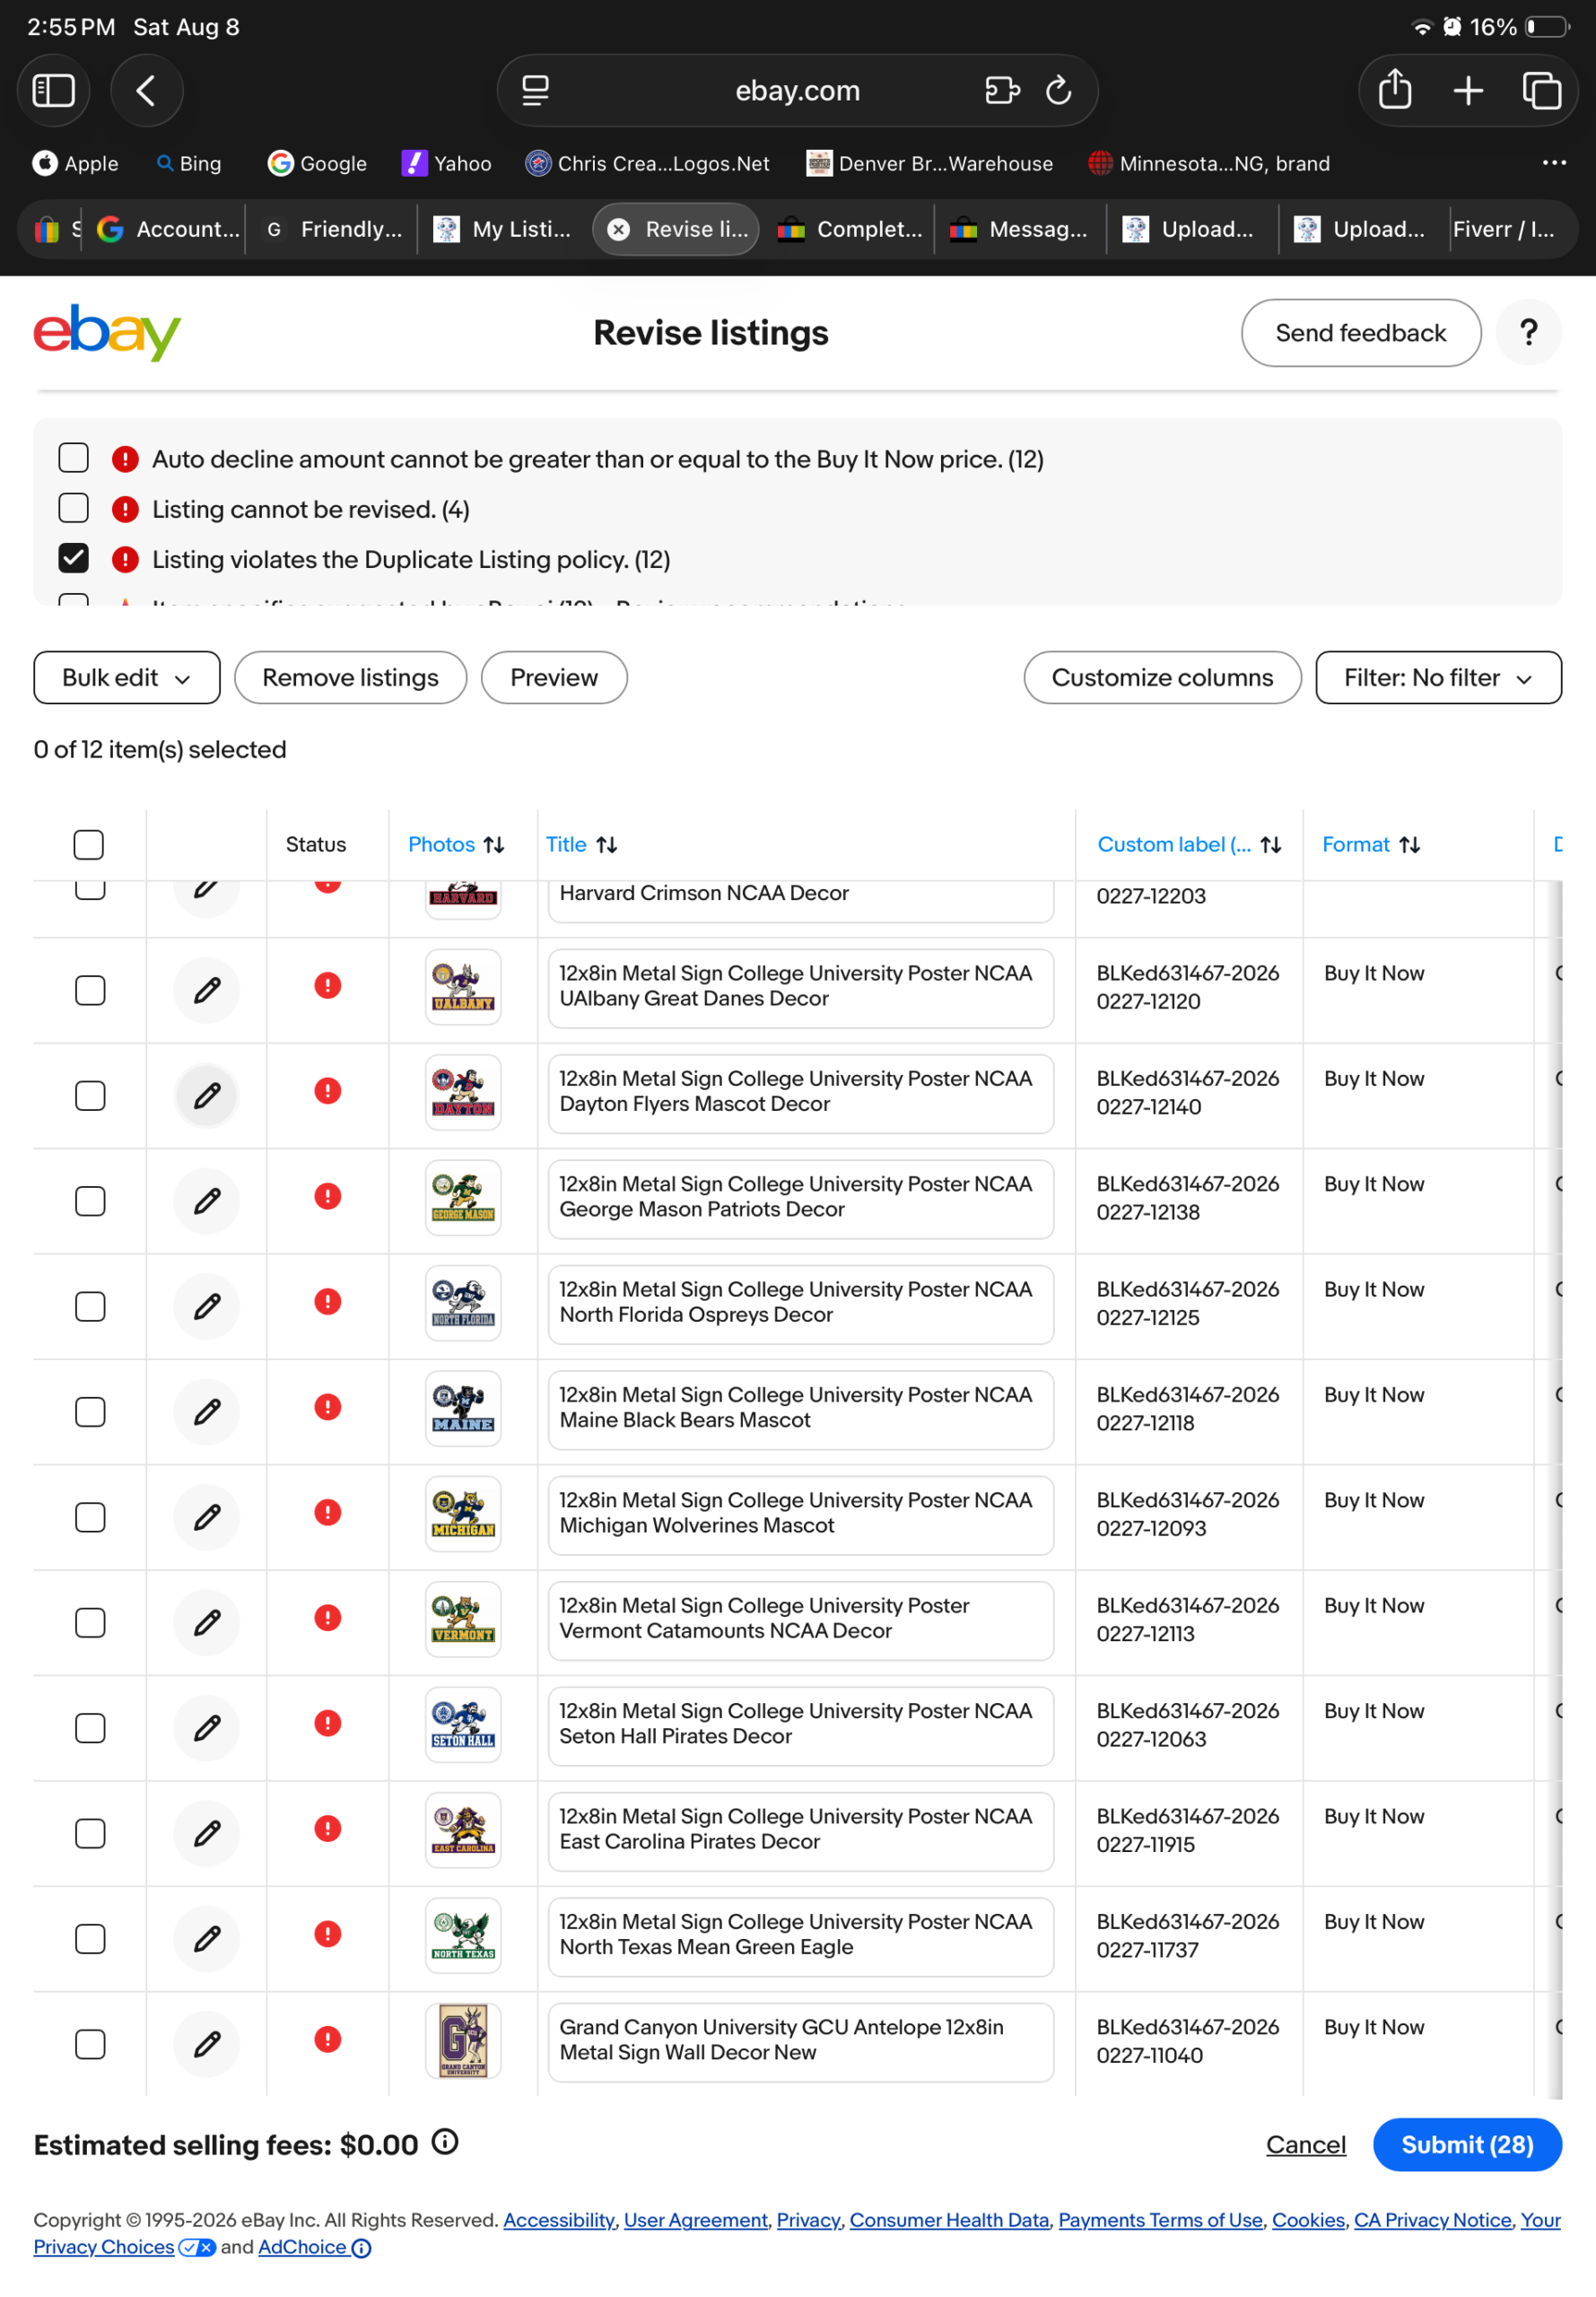Open the Yahoo bookmark
This screenshot has height=2297, width=1596.
447,163
